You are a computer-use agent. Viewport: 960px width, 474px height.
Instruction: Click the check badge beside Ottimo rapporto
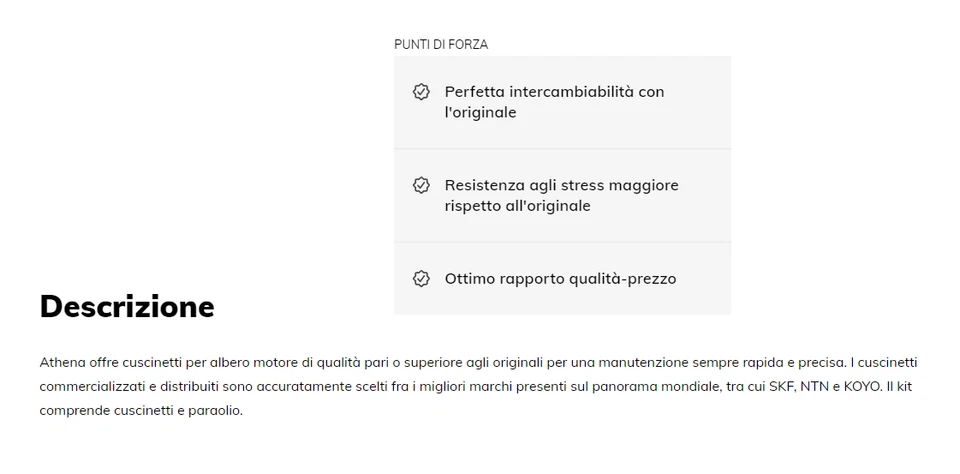pos(421,279)
